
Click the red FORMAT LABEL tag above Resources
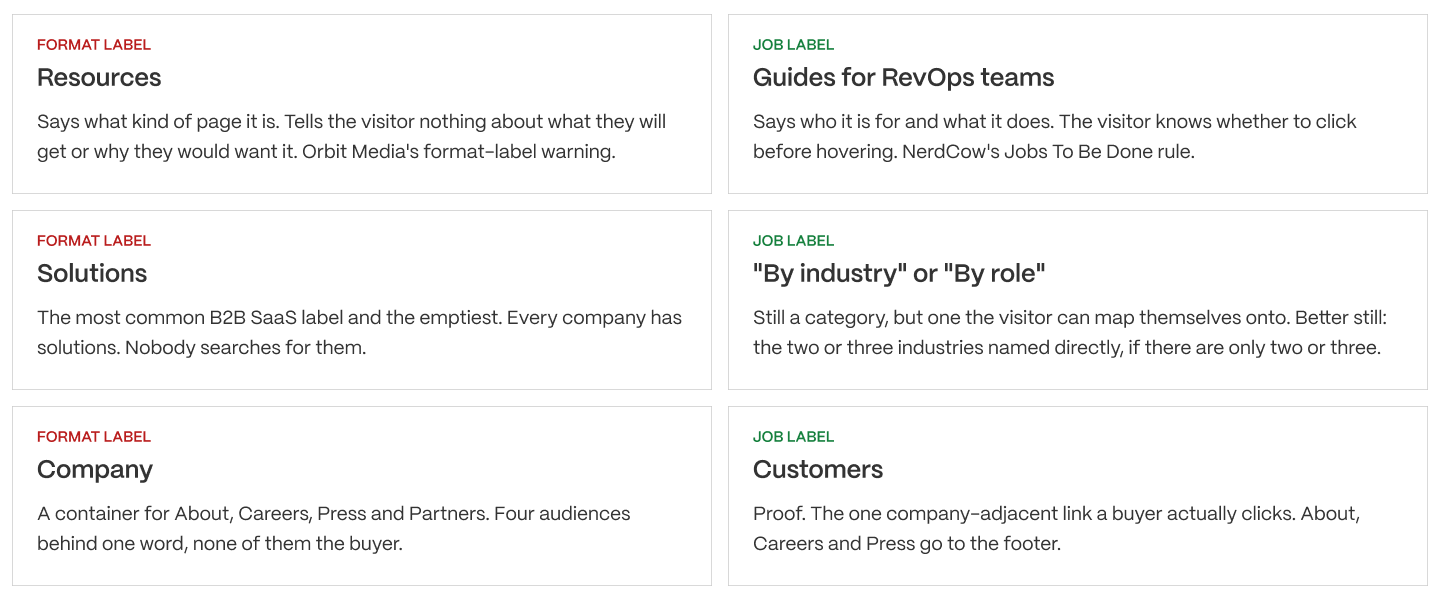tap(94, 45)
